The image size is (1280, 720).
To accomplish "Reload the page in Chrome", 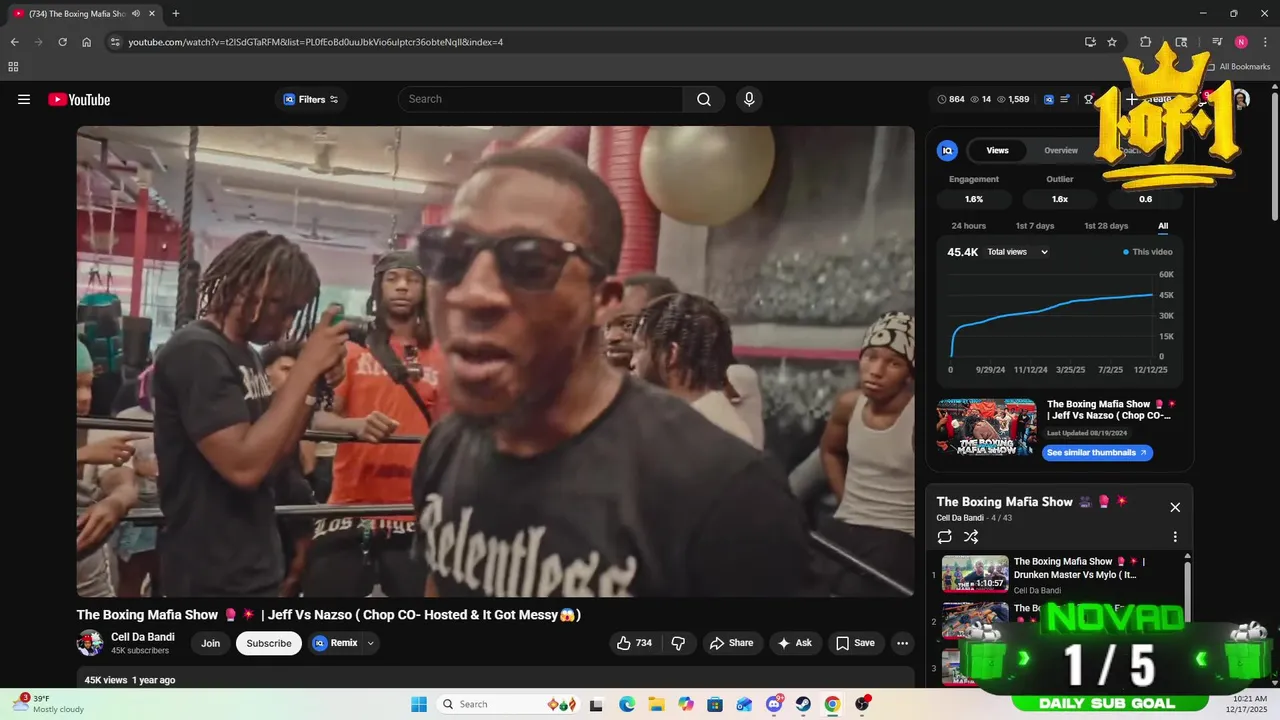I will 62,42.
